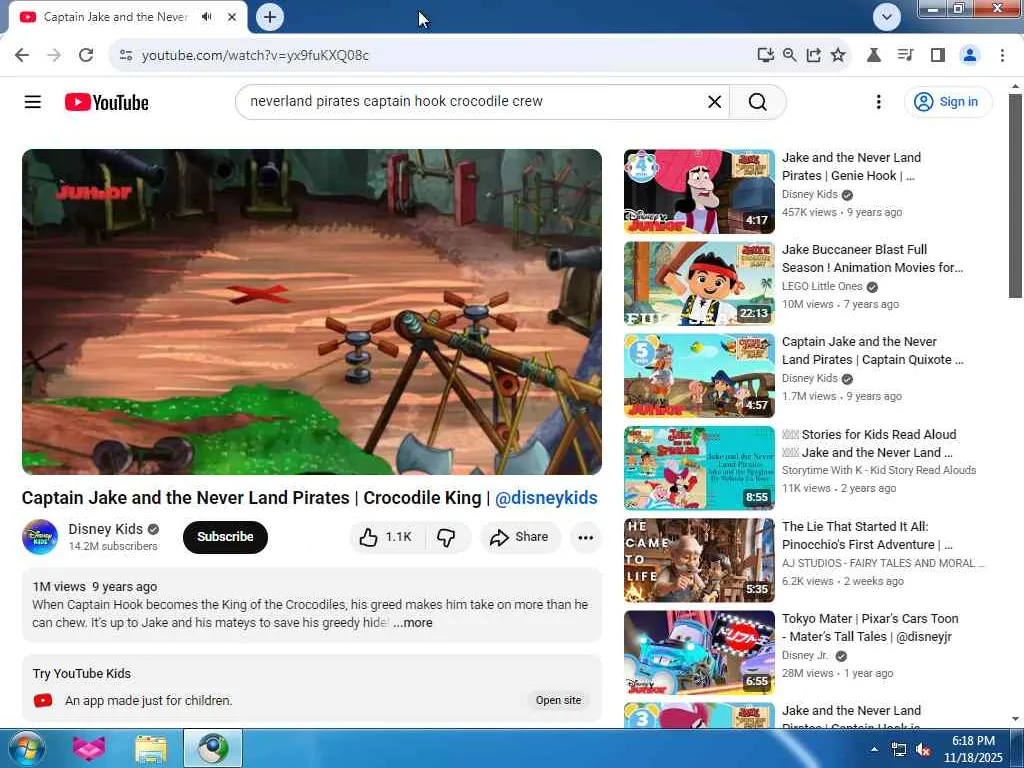
Task: Toggle the browser side panel icon
Action: tap(938, 55)
